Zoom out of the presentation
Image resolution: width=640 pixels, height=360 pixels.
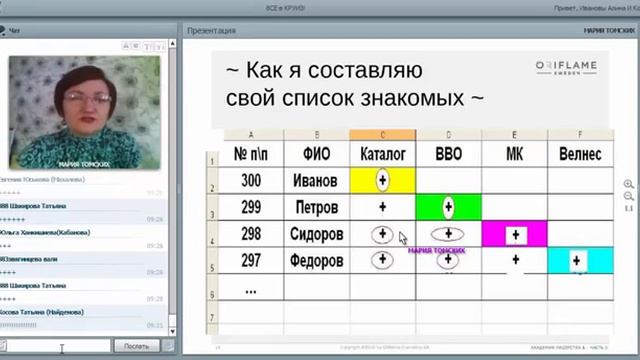[x=629, y=196]
